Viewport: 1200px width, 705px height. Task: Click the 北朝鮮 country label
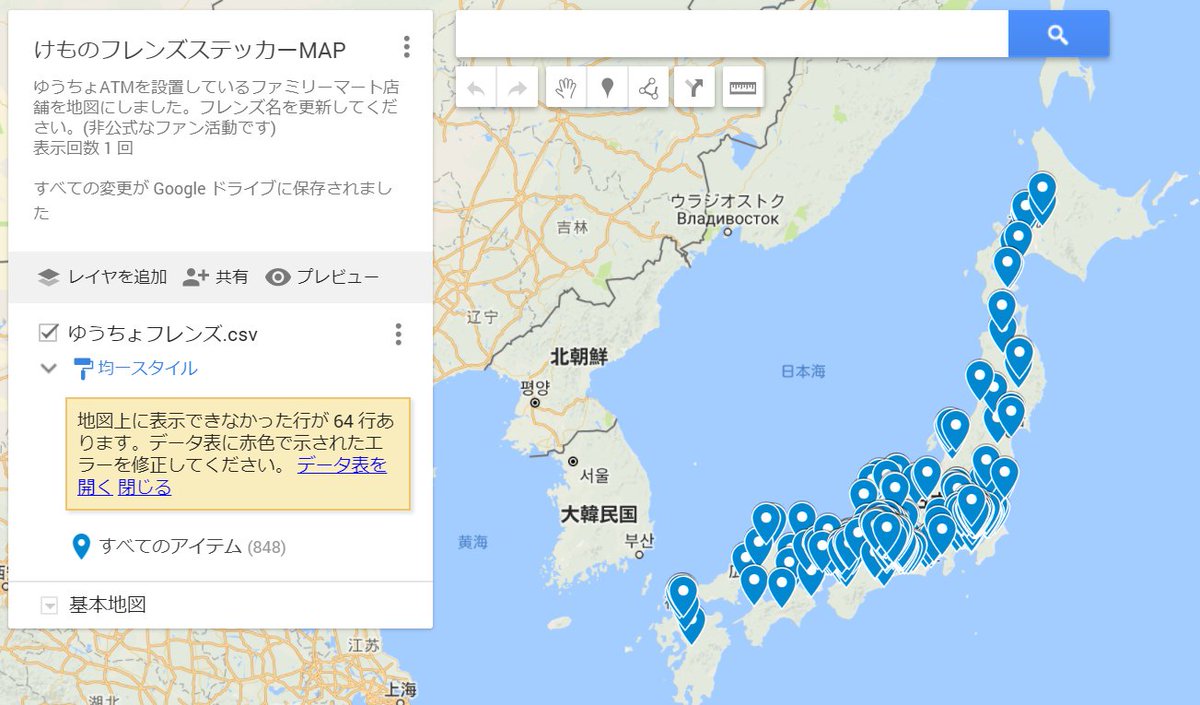tap(579, 356)
